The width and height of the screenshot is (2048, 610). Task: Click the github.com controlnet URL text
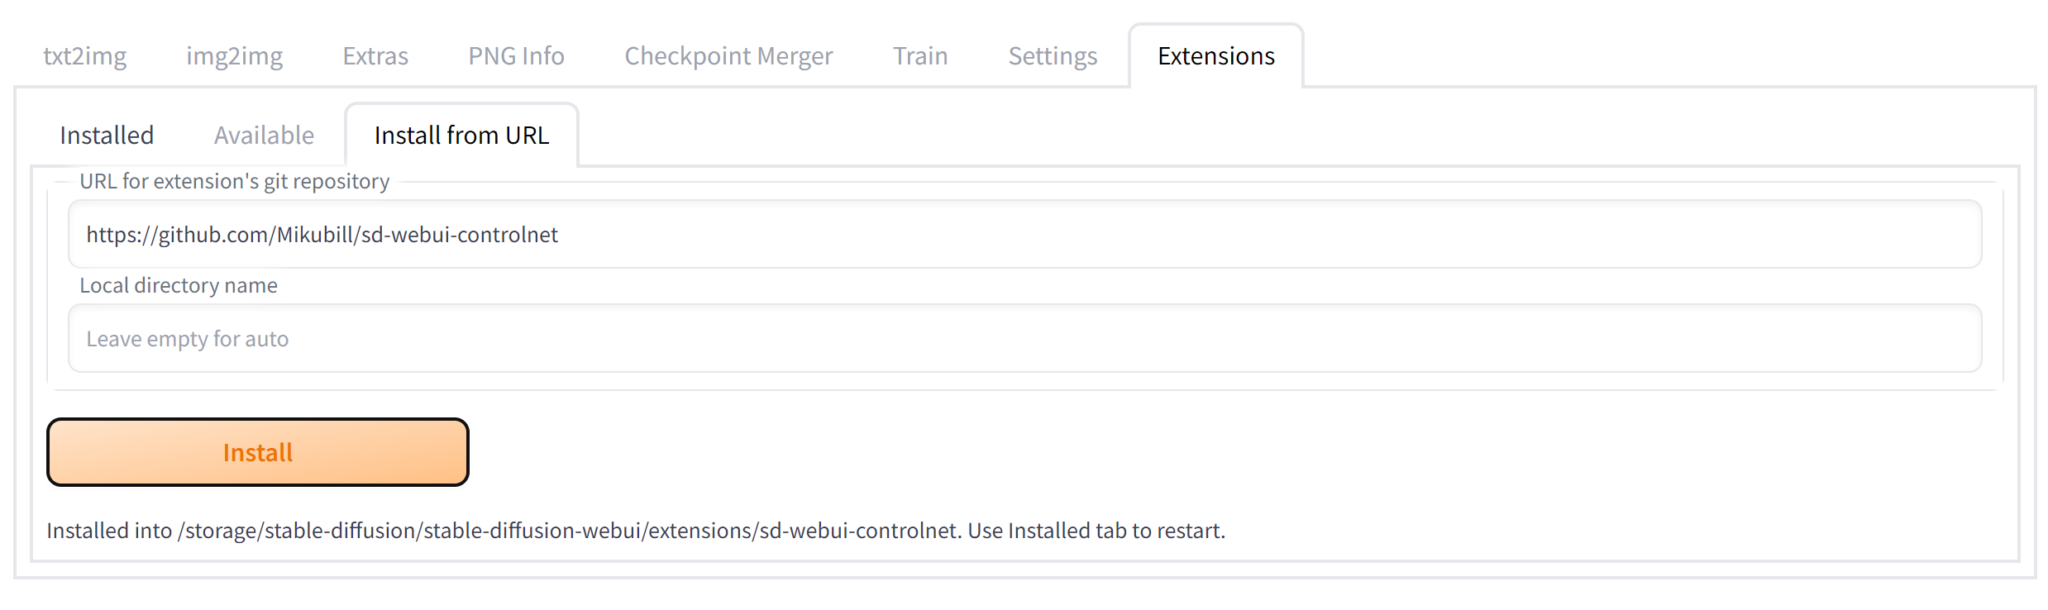[x=322, y=234]
